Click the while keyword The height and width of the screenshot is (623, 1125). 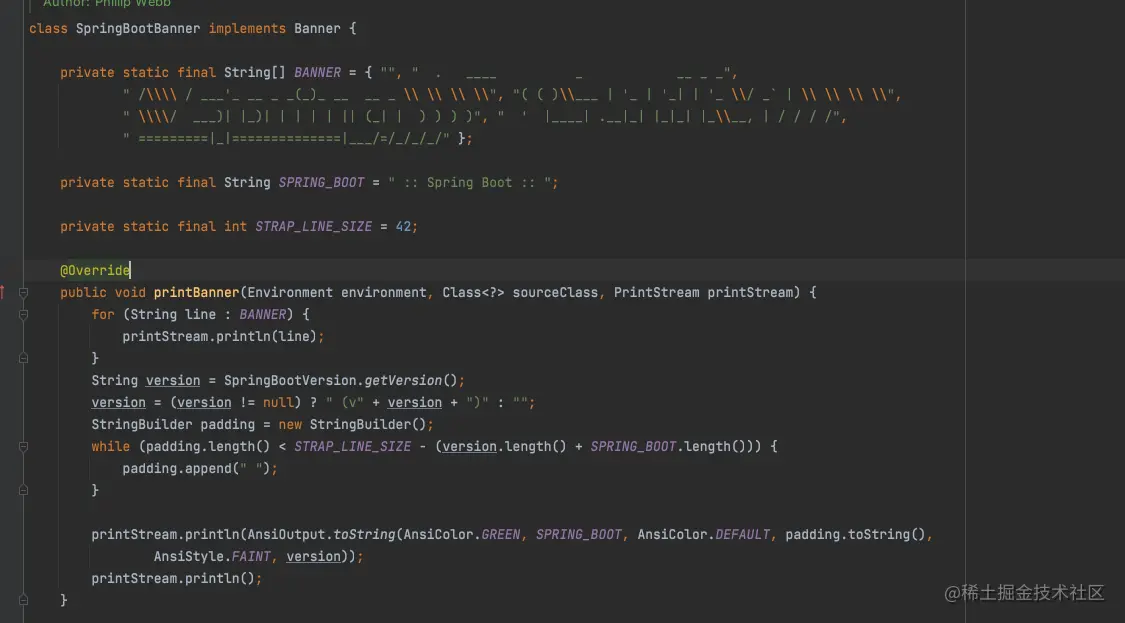[x=110, y=446]
